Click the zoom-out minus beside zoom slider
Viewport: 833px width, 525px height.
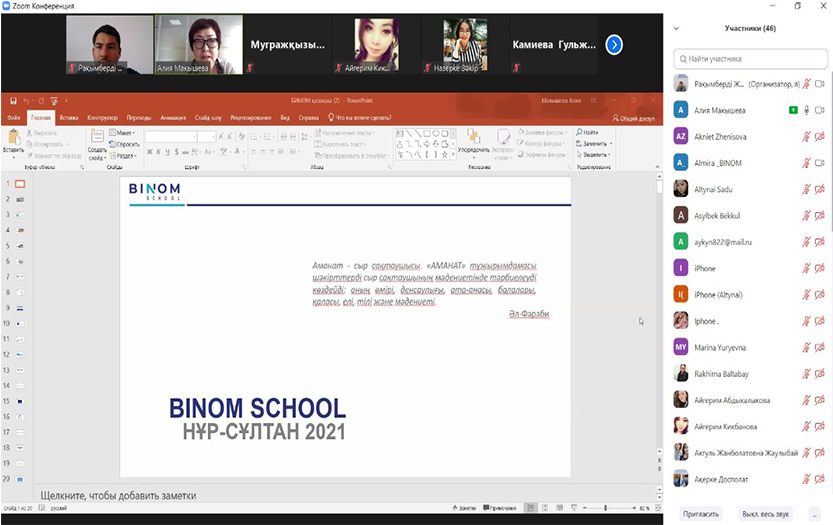pyautogui.click(x=585, y=508)
